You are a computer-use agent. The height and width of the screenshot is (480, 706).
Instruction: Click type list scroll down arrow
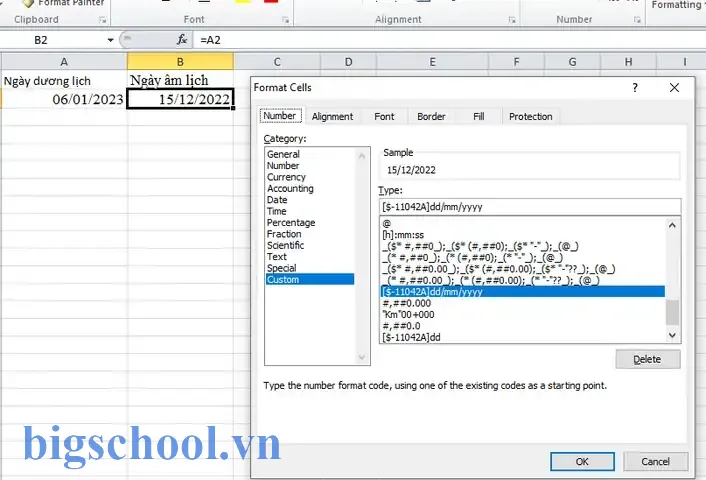click(672, 335)
